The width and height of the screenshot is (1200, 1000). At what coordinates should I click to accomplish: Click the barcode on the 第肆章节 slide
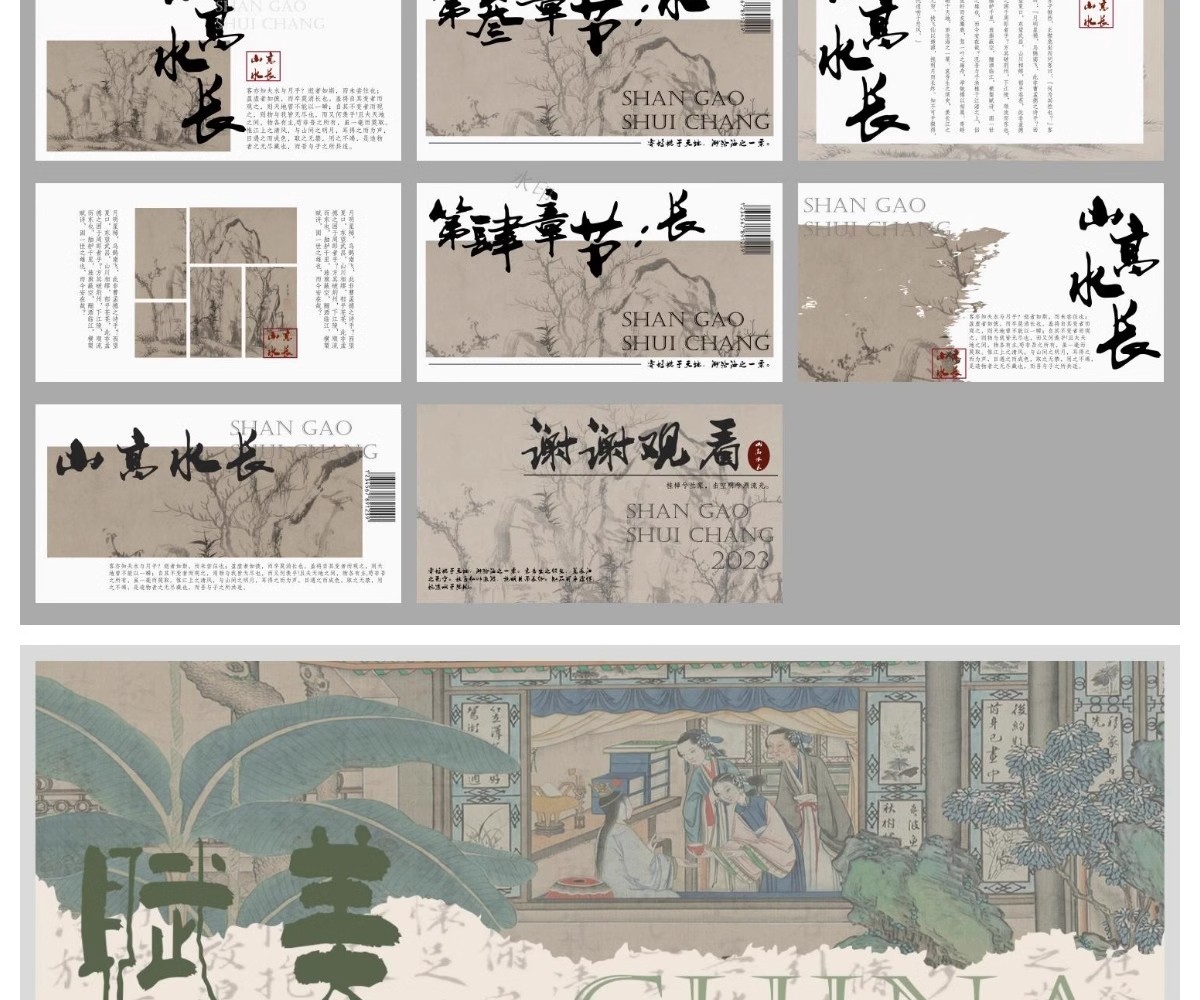click(x=756, y=228)
